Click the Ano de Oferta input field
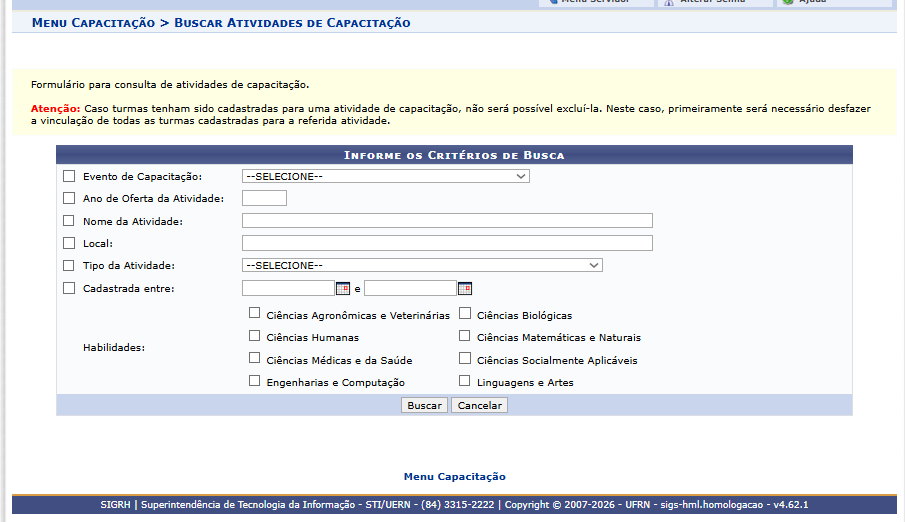 click(x=264, y=198)
